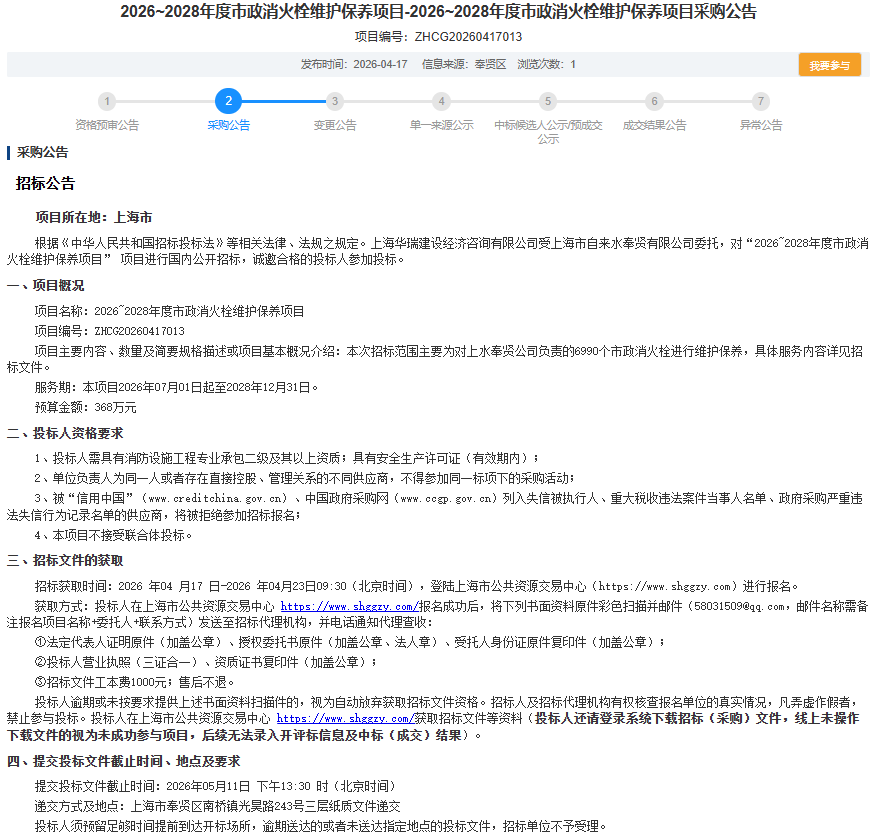Click the 招标公告 bold heading
The height and width of the screenshot is (835, 885).
click(45, 184)
